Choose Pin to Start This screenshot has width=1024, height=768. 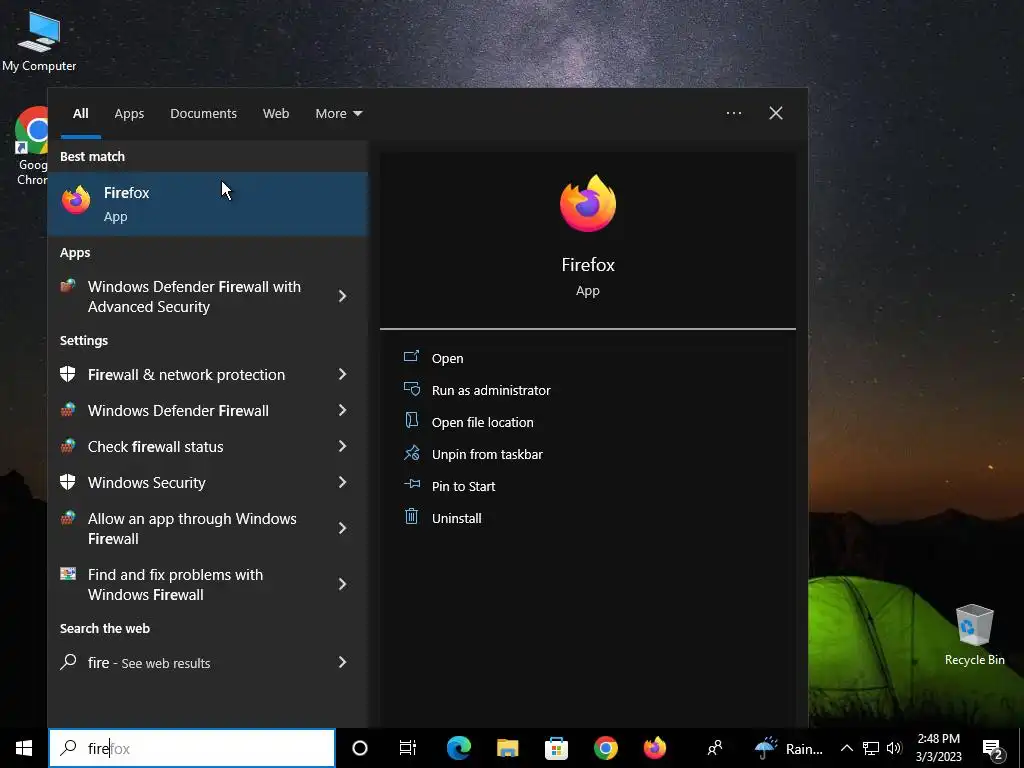[x=464, y=487]
